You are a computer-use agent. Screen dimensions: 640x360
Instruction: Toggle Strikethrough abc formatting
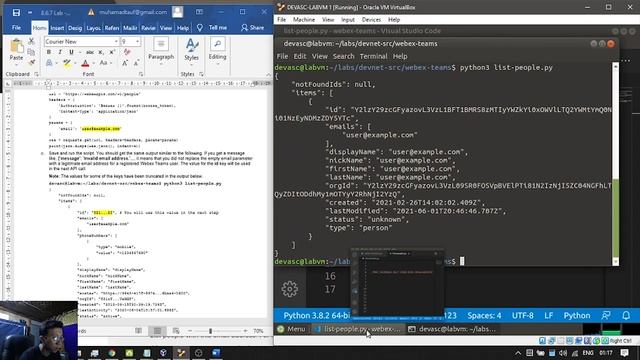(x=90, y=52)
